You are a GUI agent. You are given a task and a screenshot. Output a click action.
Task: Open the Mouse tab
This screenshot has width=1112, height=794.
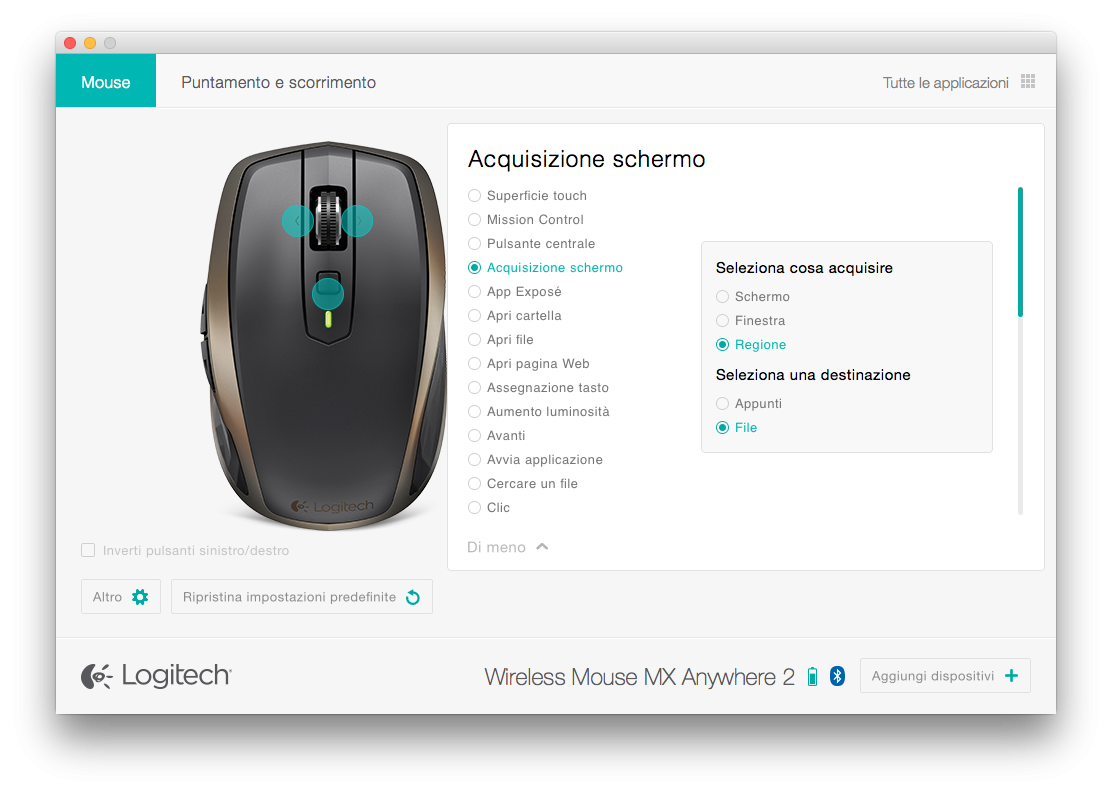[x=106, y=81]
